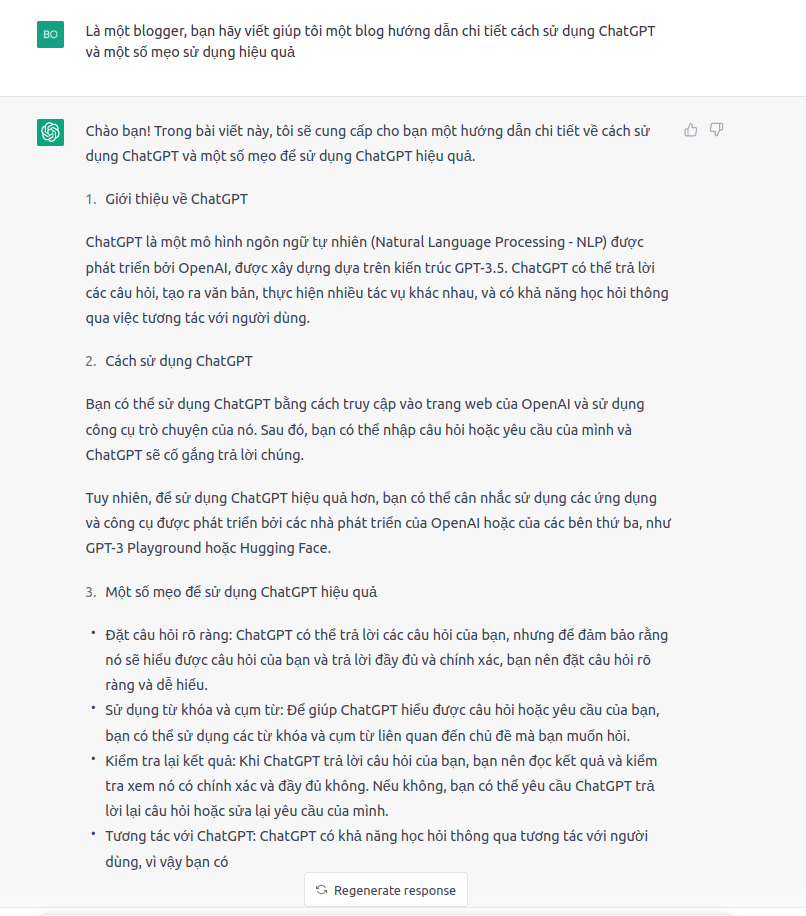Click the thumbs down feedback icon
This screenshot has width=806, height=916.
pyautogui.click(x=716, y=130)
